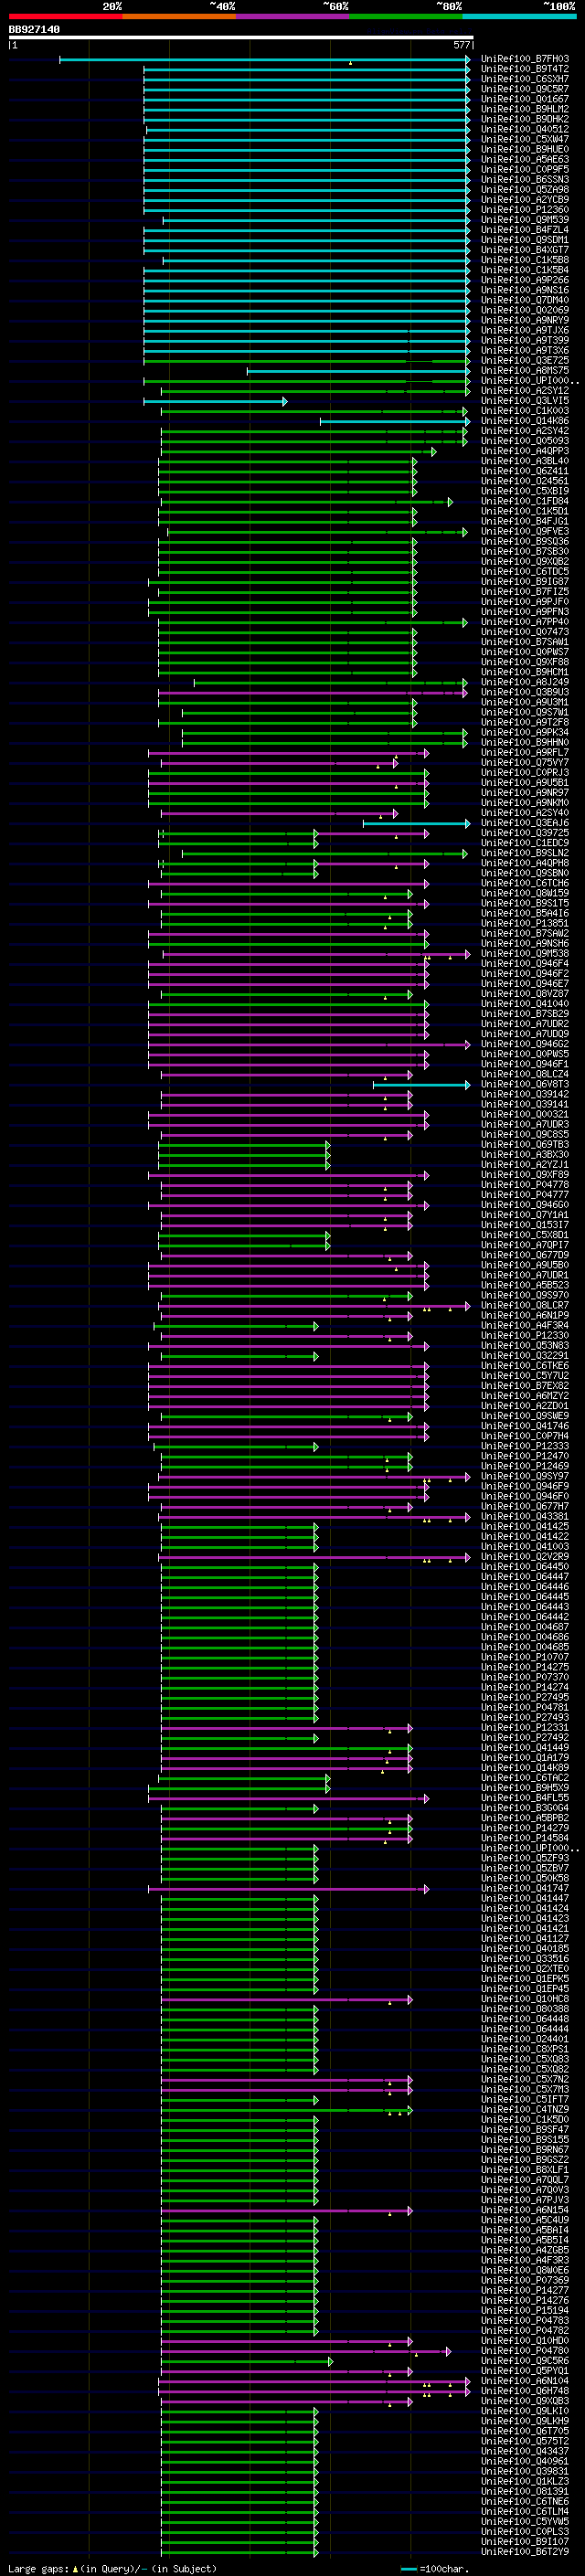Select the UniRef100_P04780 label
The height and width of the screenshot is (2576, 585).
click(x=524, y=2350)
